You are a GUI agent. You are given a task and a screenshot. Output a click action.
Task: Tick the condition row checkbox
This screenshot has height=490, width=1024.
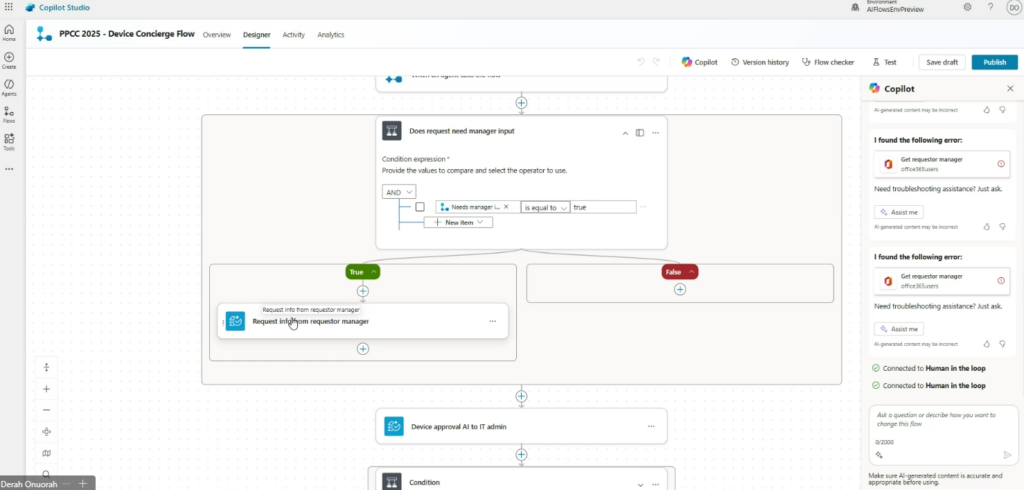[420, 206]
